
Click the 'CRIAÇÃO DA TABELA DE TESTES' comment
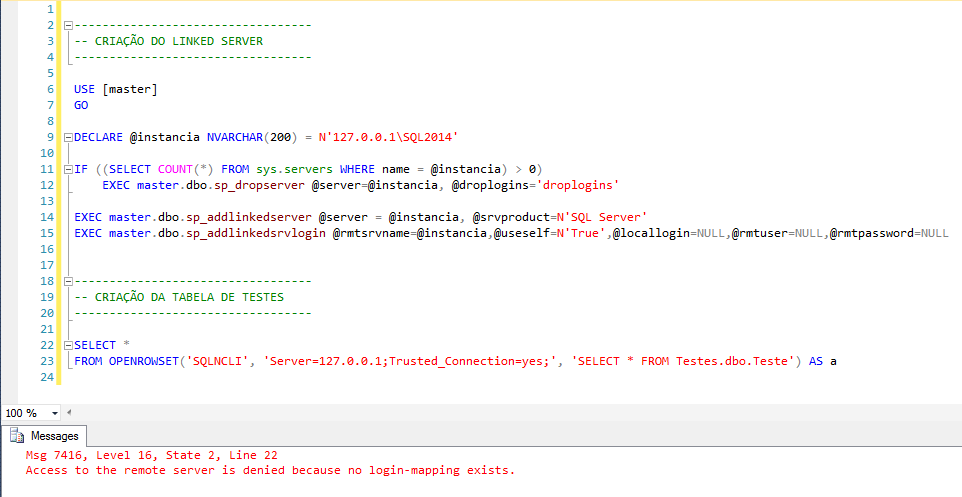[x=179, y=298]
